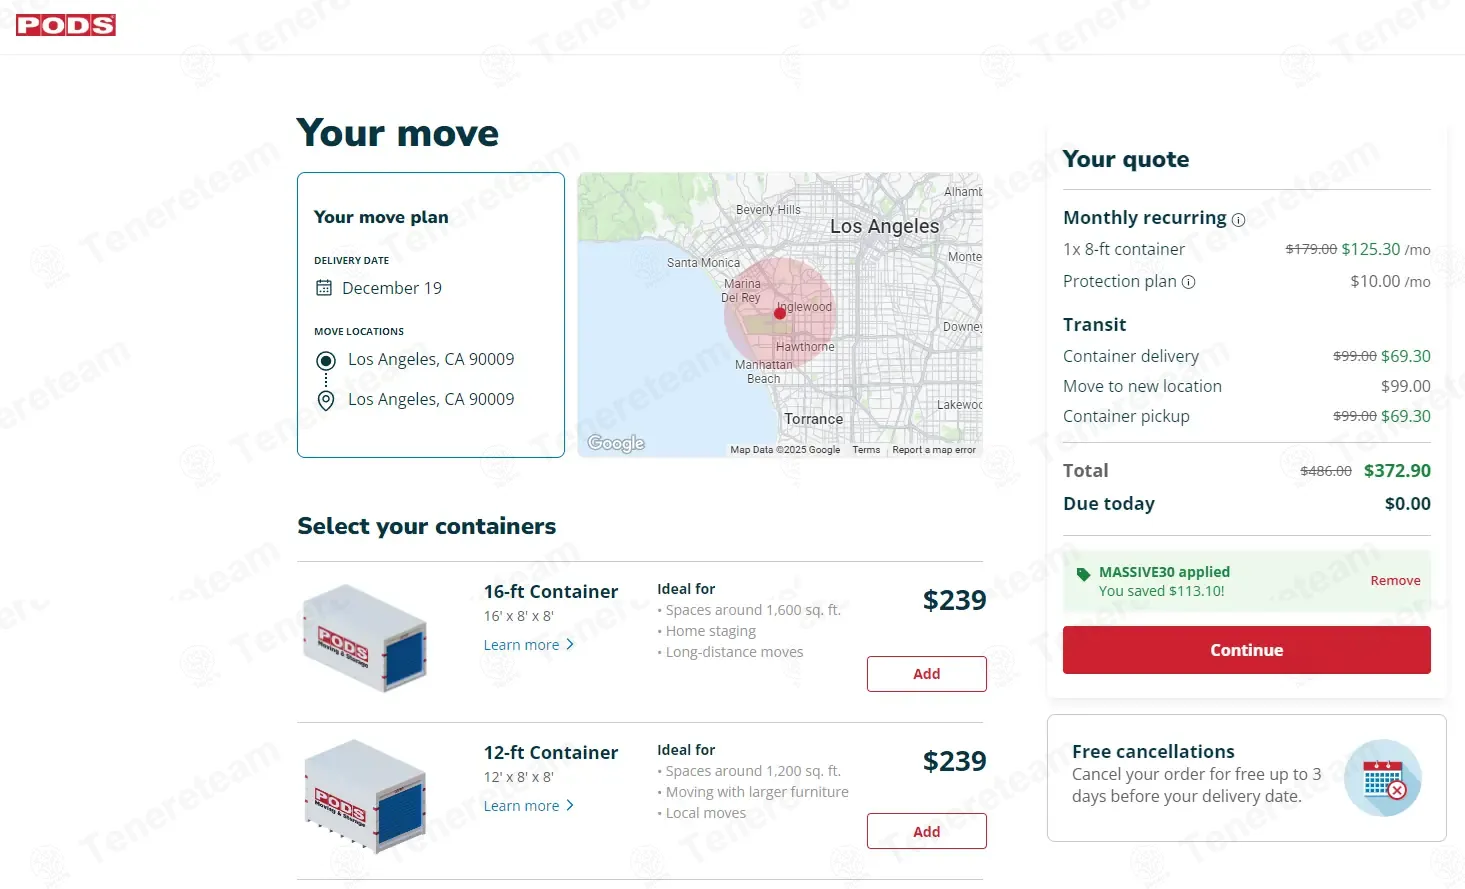Open Monthly recurring info icon
The height and width of the screenshot is (889, 1465).
tap(1238, 220)
